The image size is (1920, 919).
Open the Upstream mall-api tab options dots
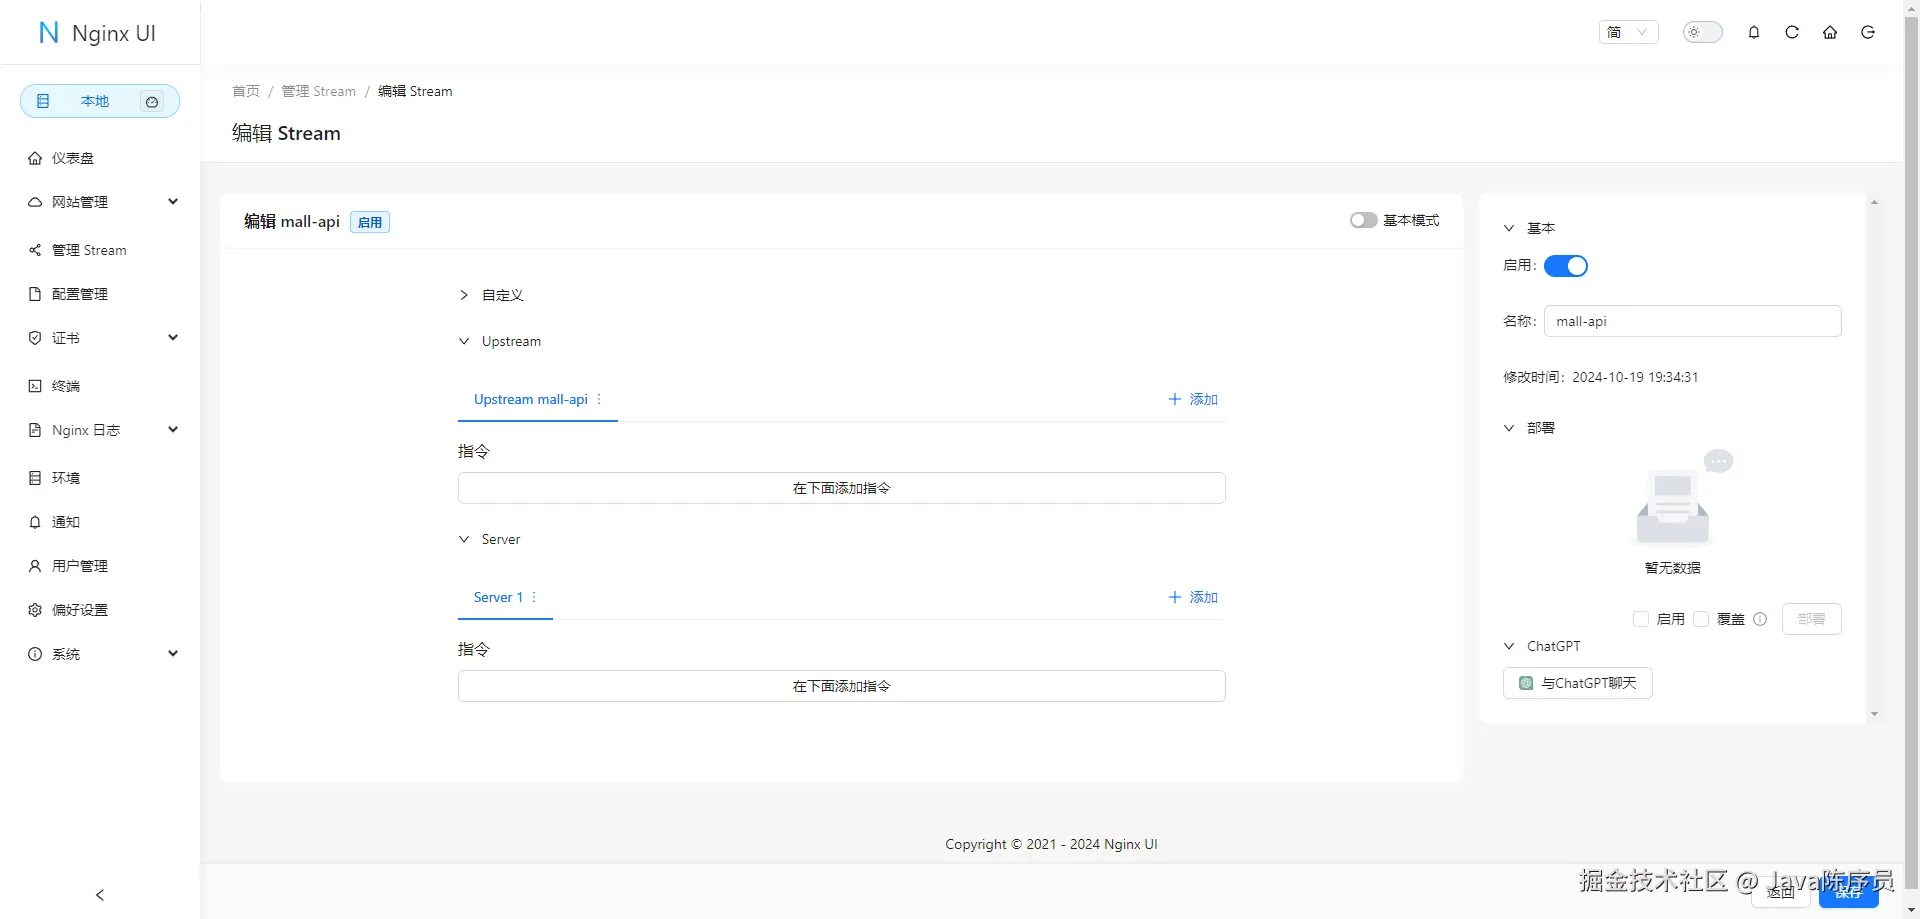tap(599, 399)
